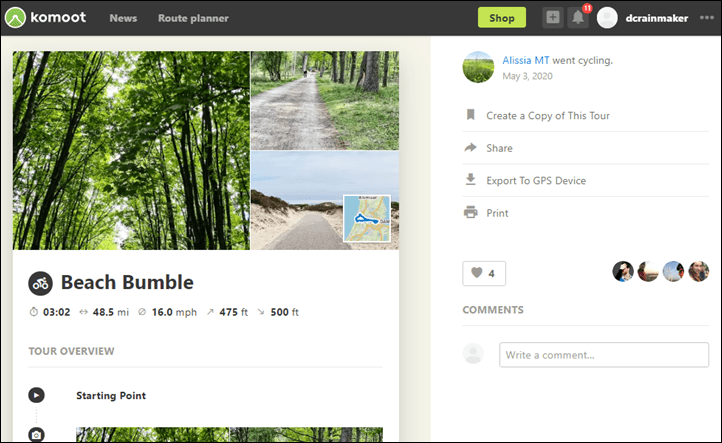
Task: Open the komoot logo home link
Action: [45, 18]
